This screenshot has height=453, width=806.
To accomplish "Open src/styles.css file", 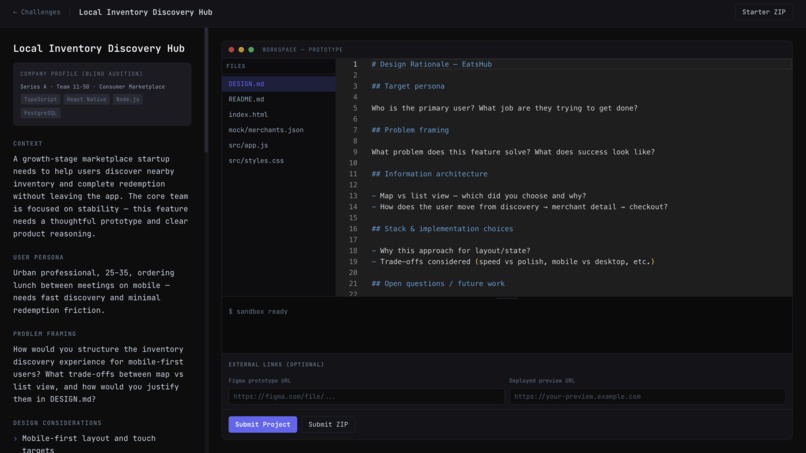I will click(x=279, y=161).
